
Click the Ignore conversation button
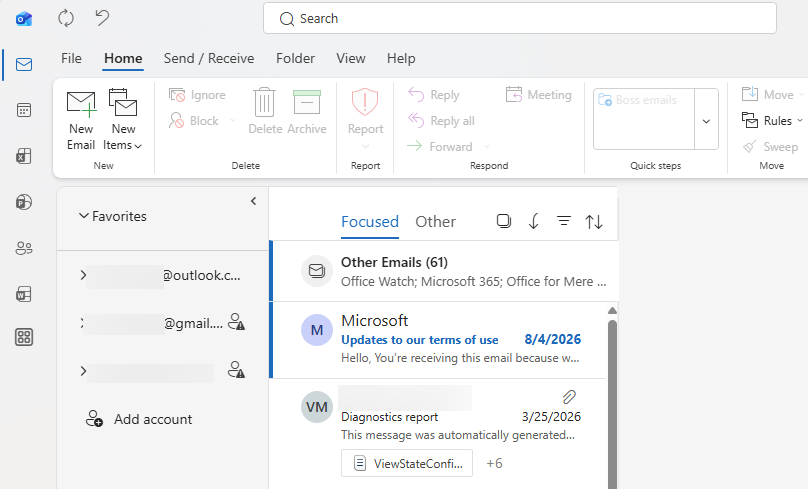click(x=197, y=95)
